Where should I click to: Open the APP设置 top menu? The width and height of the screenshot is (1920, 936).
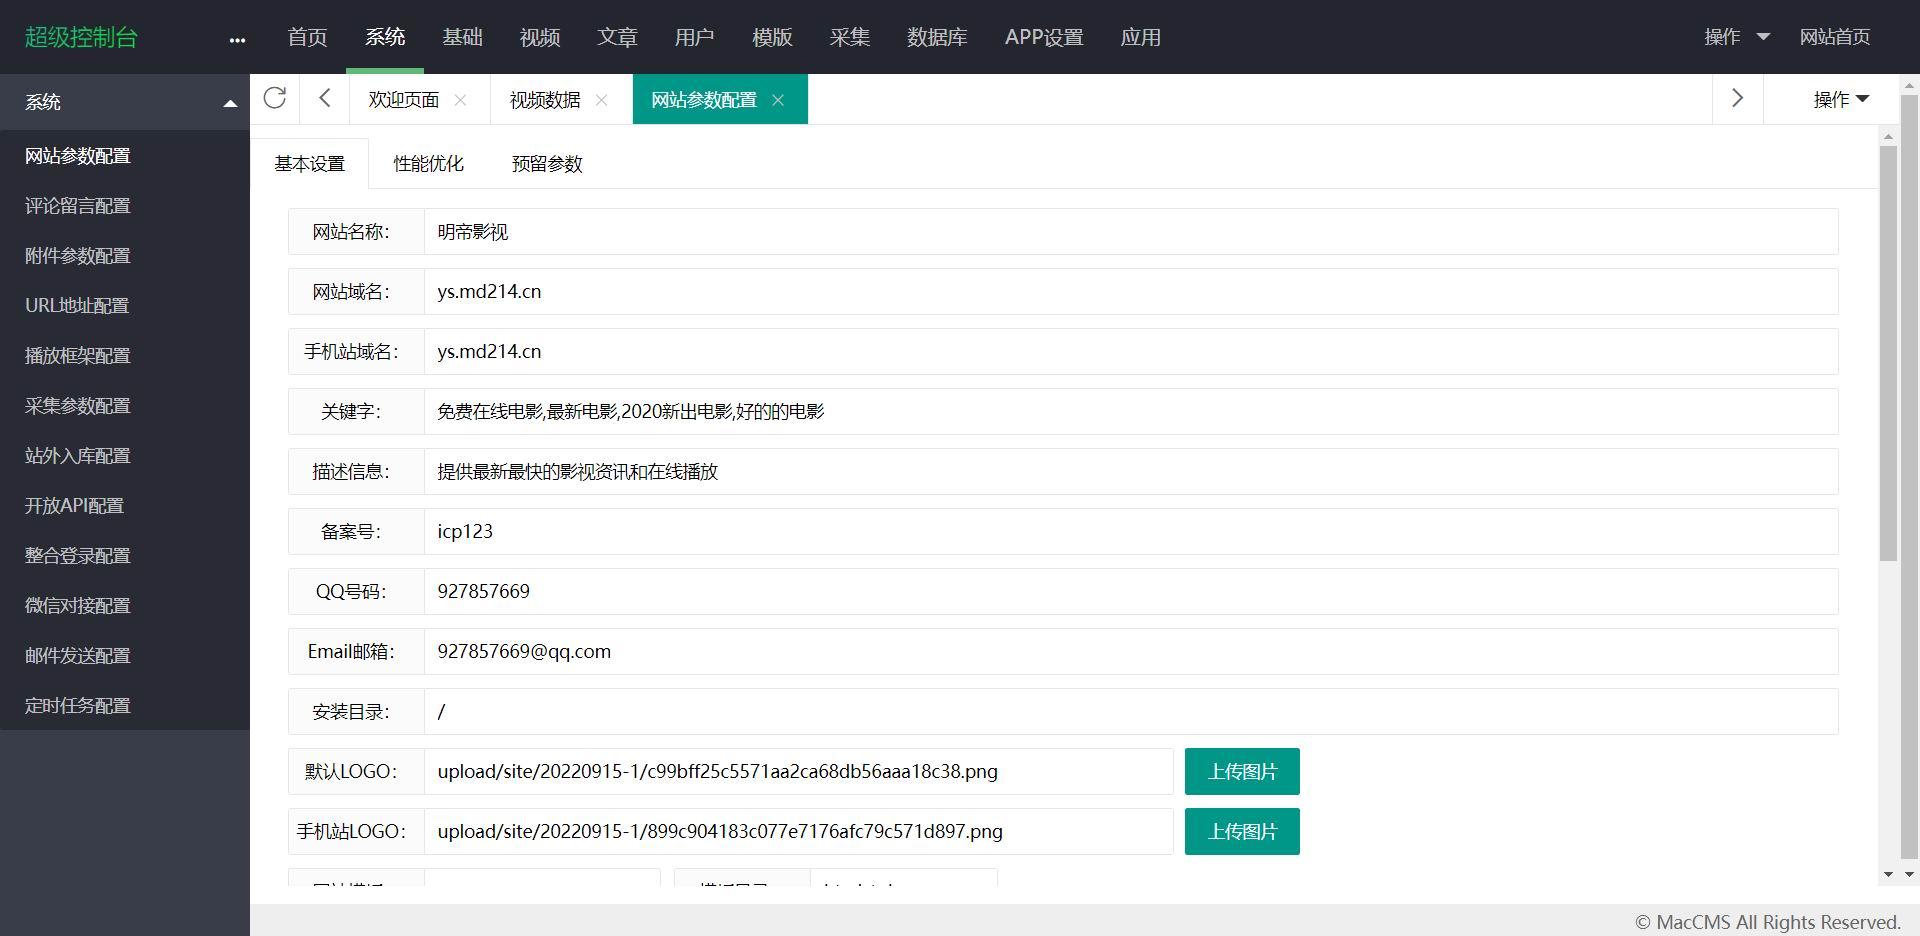[x=1044, y=37]
